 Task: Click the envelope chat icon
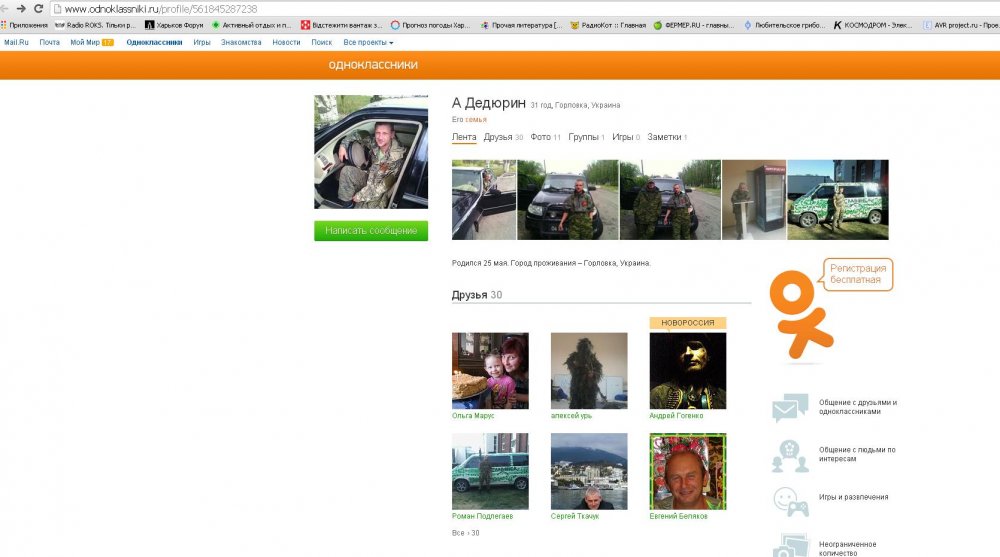point(790,408)
